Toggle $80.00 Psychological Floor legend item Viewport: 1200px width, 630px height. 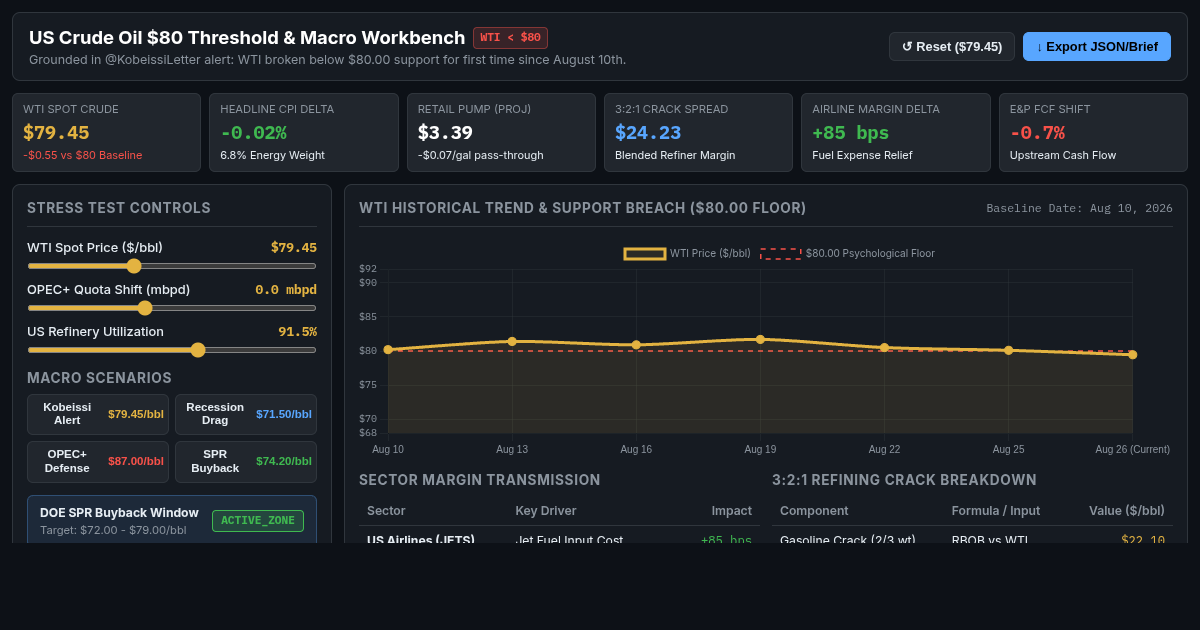[x=847, y=254]
